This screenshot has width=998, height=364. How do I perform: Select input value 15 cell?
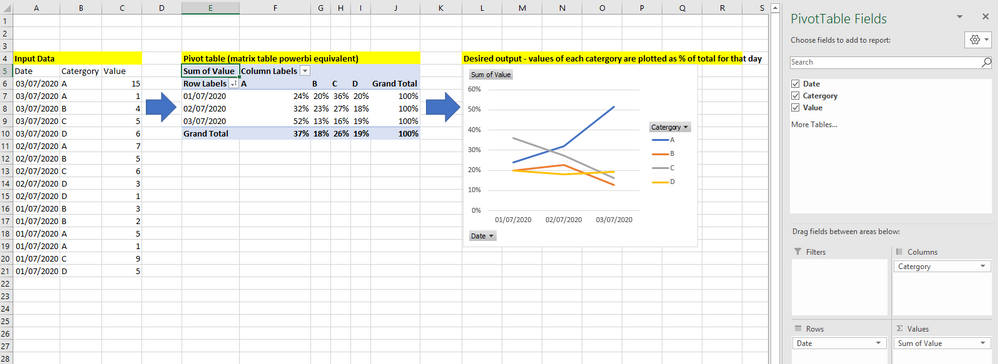coord(121,83)
